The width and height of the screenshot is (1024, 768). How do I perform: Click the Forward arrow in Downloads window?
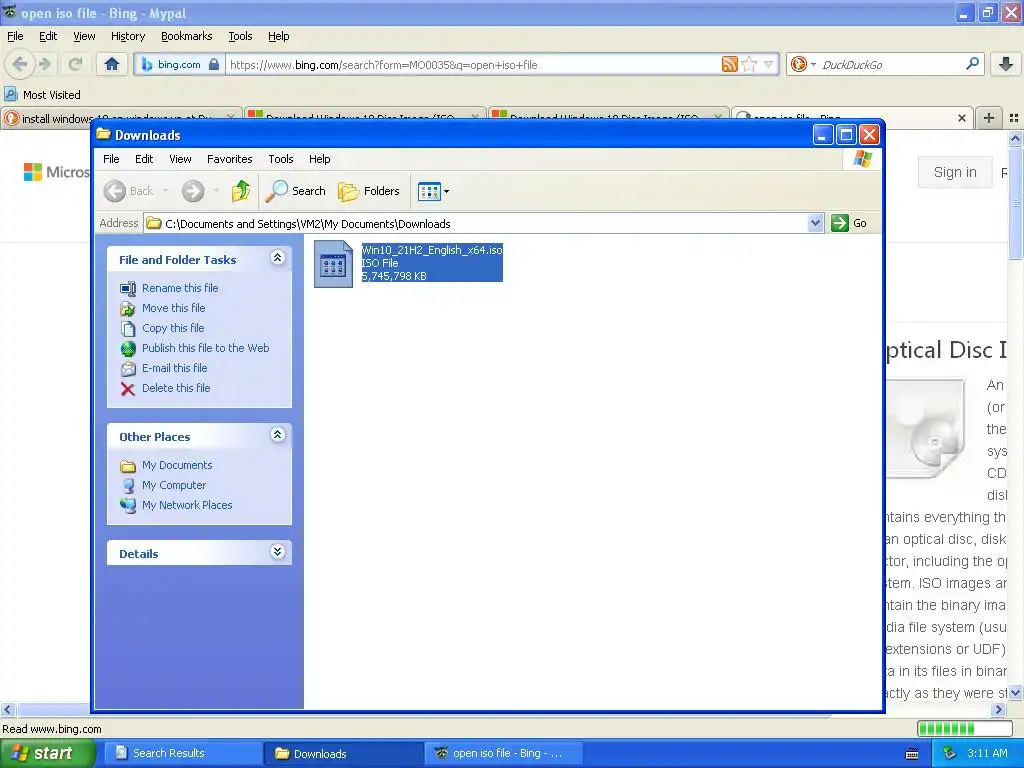(193, 191)
